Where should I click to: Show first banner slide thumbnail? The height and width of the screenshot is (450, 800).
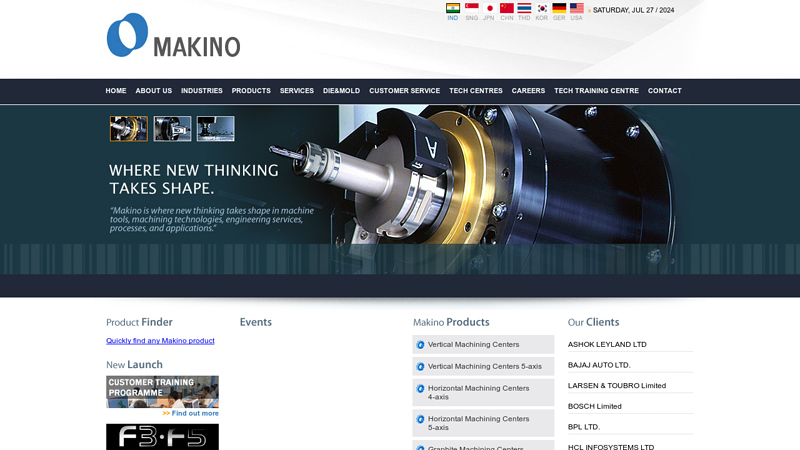point(129,129)
